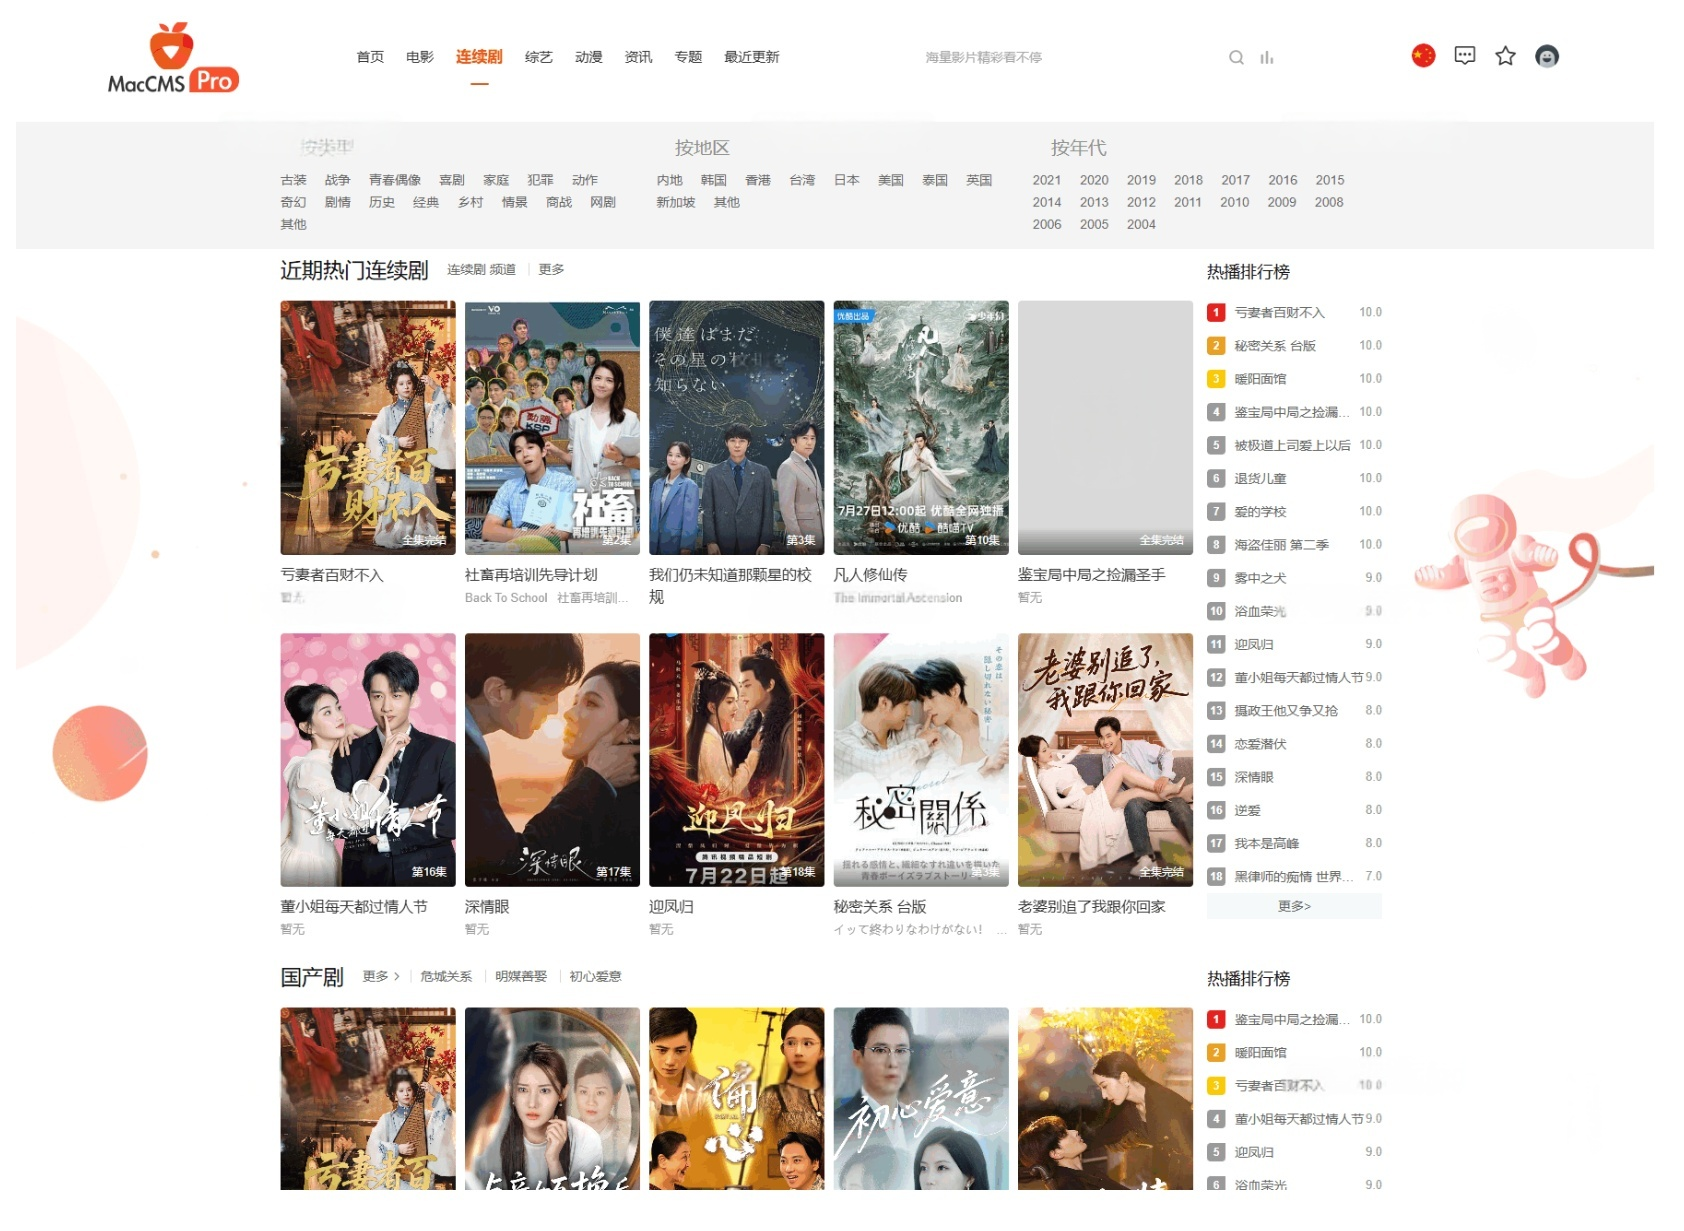Screen dimensions: 1684x1231
Task: Click 更多 beside 近期热门连续剧
Action: [x=551, y=269]
